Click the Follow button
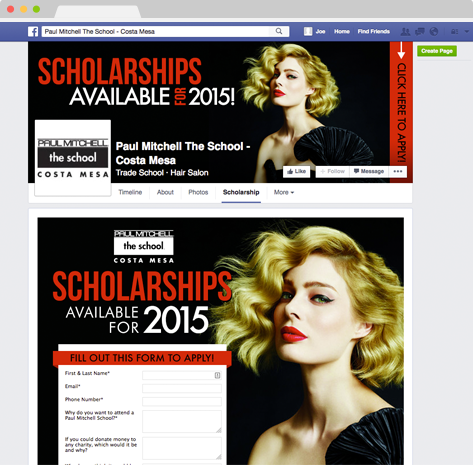This screenshot has width=473, height=465. (332, 171)
